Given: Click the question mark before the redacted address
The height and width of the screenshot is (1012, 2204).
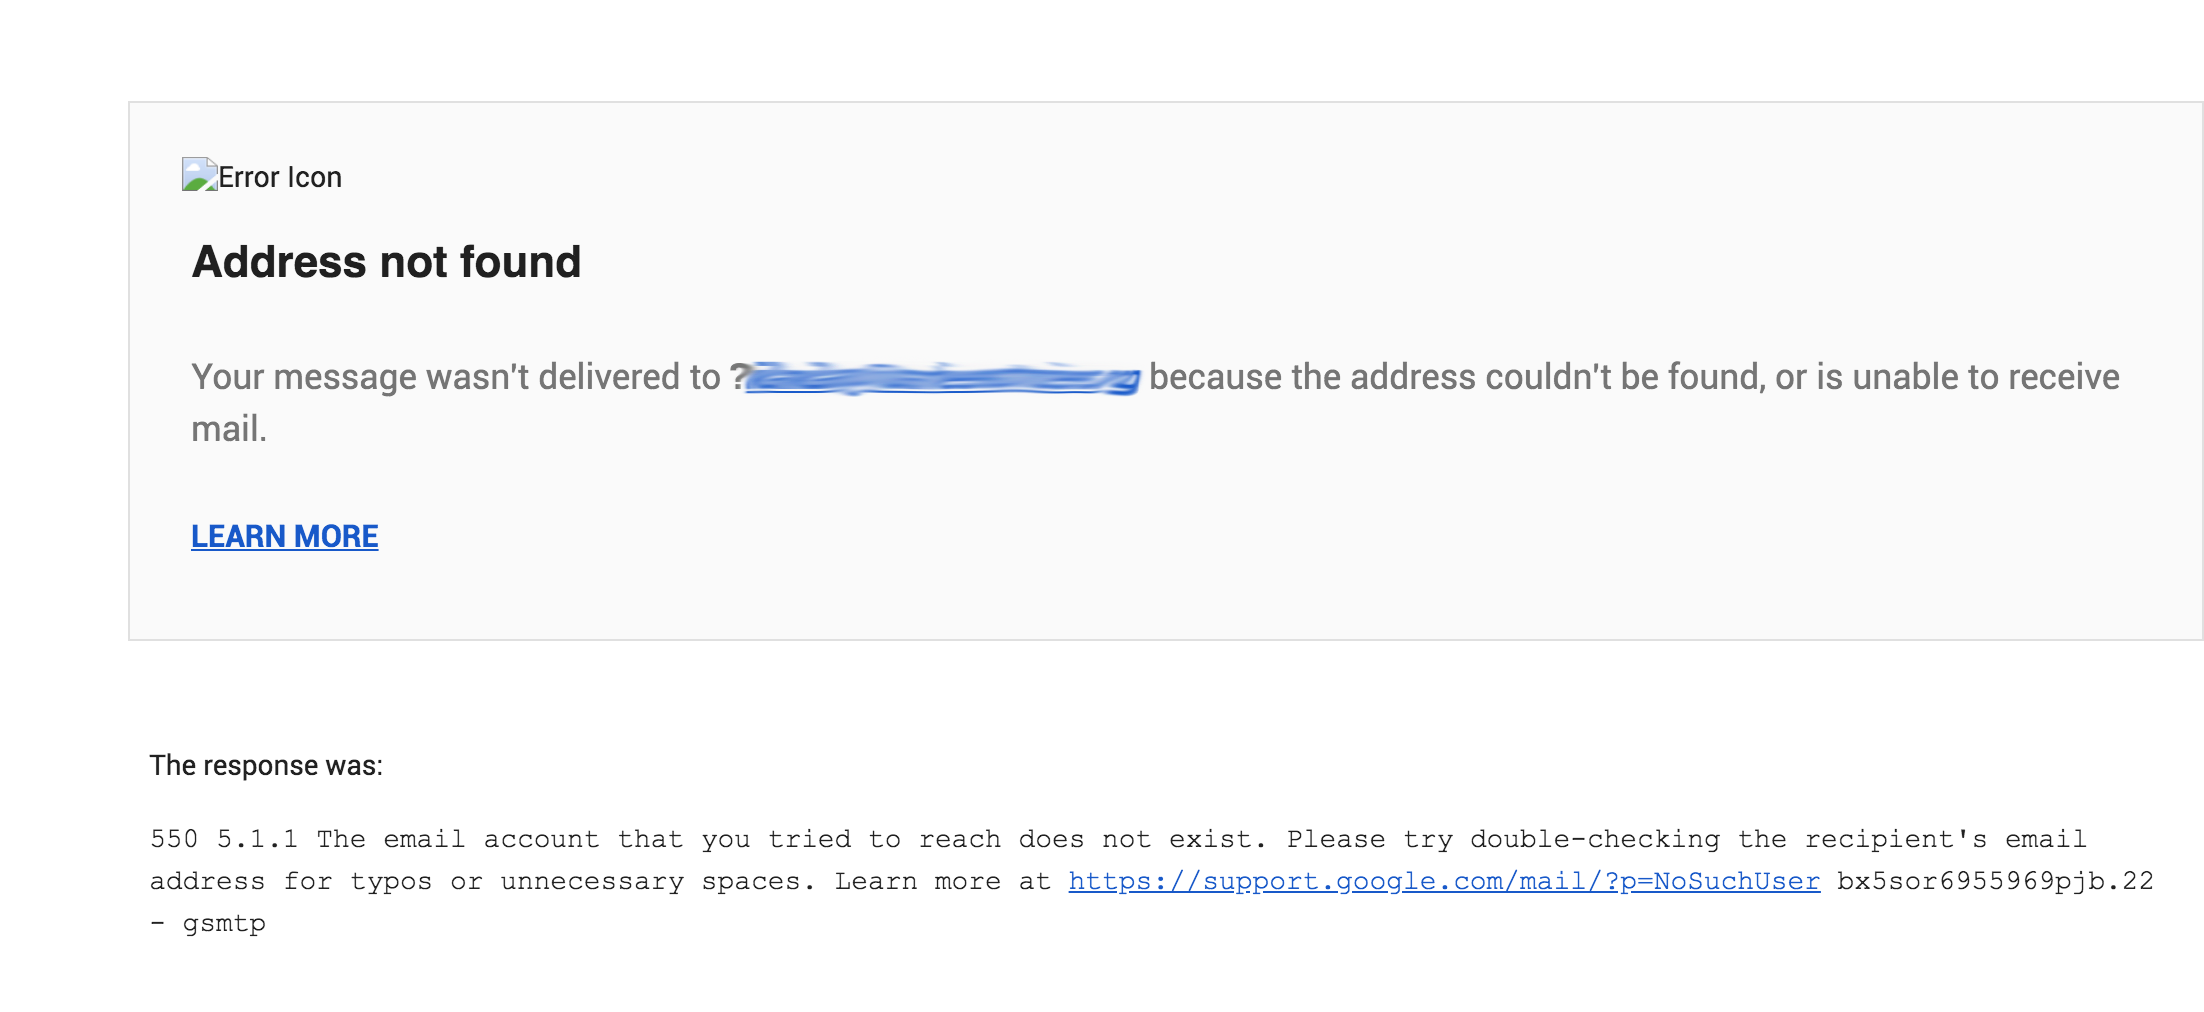Looking at the screenshot, I should [741, 377].
